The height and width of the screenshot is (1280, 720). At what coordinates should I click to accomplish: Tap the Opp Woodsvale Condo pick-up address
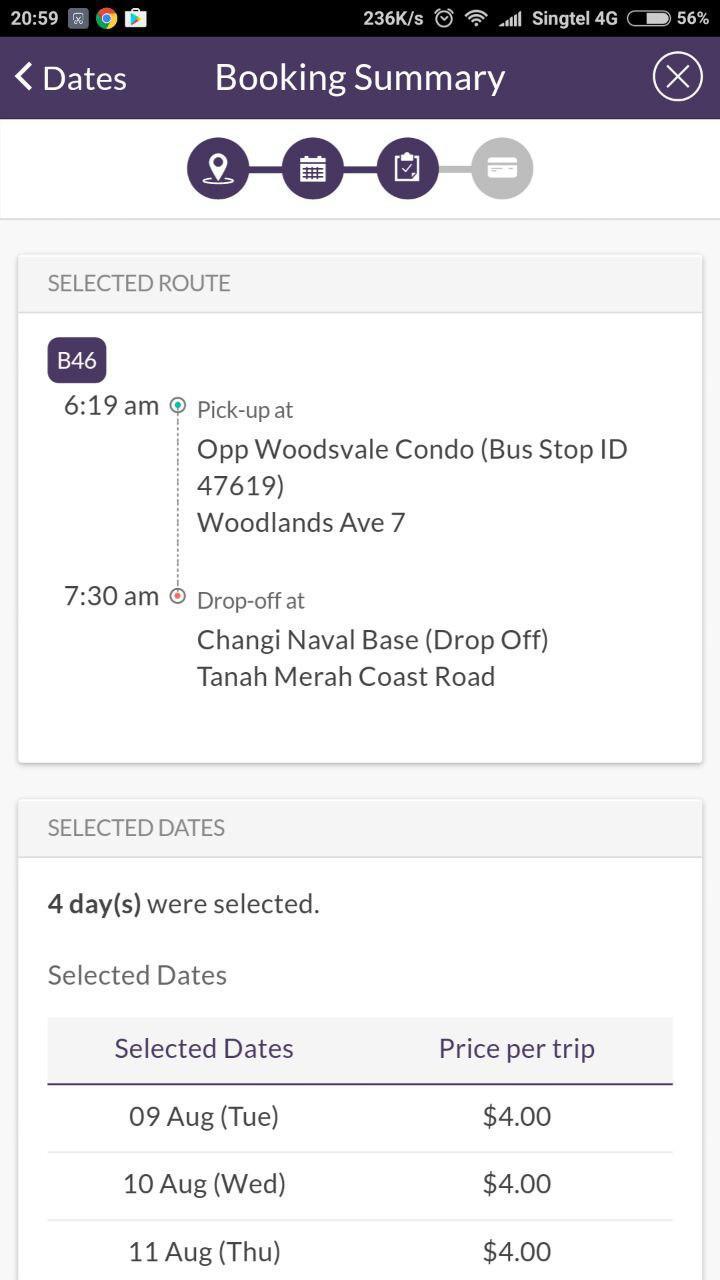[x=412, y=485]
